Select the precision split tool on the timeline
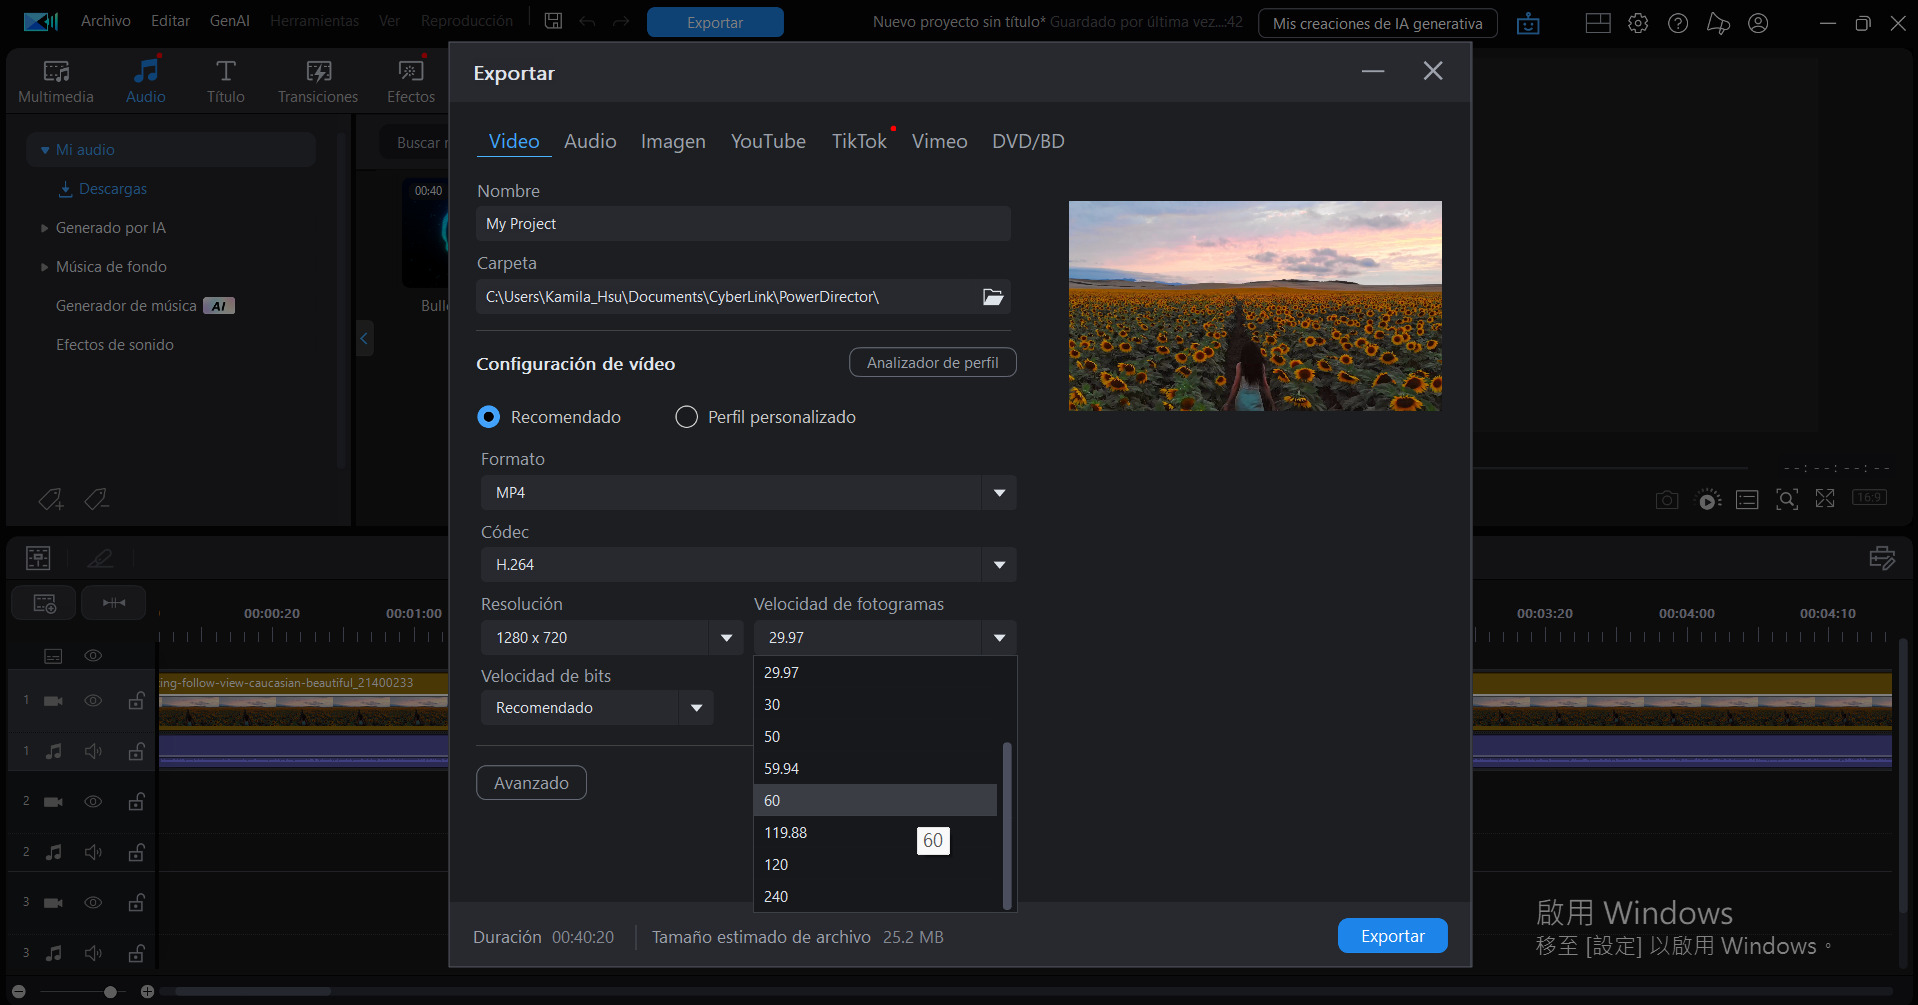The height and width of the screenshot is (1005, 1918). click(113, 602)
